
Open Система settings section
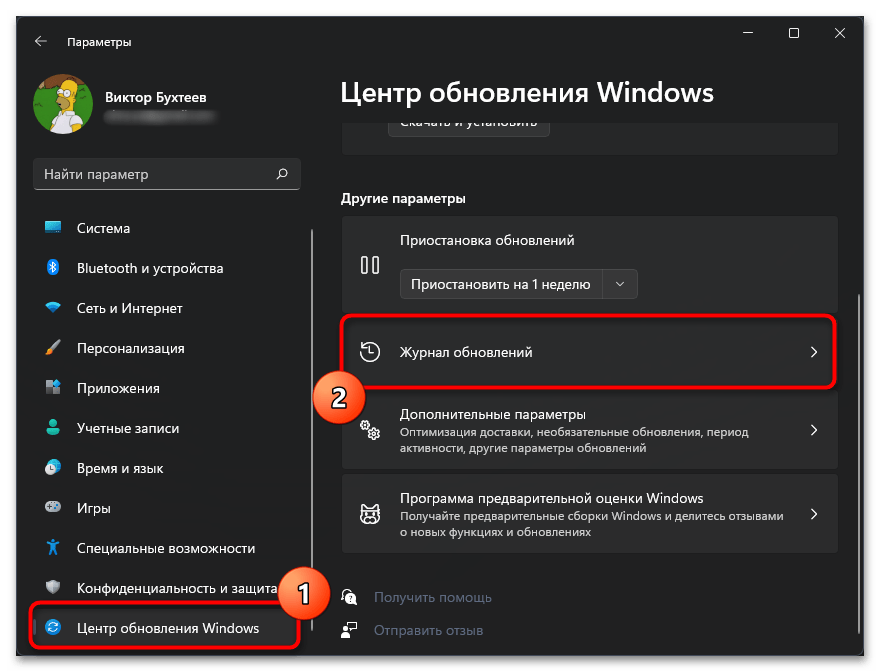pyautogui.click(x=103, y=228)
